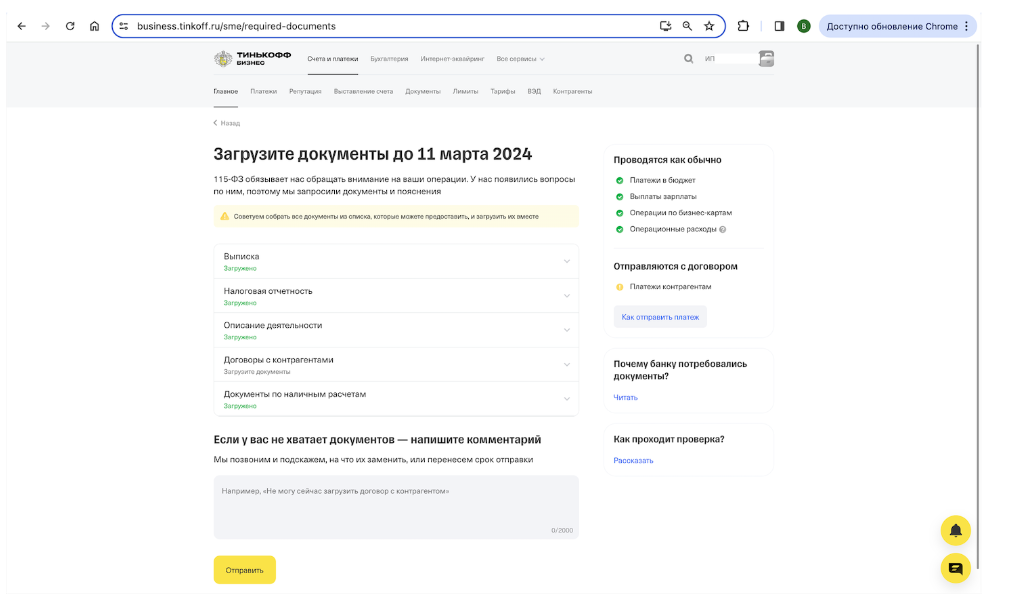Open the Лимиты sub-tab
The image size is (1009, 613).
pos(465,91)
